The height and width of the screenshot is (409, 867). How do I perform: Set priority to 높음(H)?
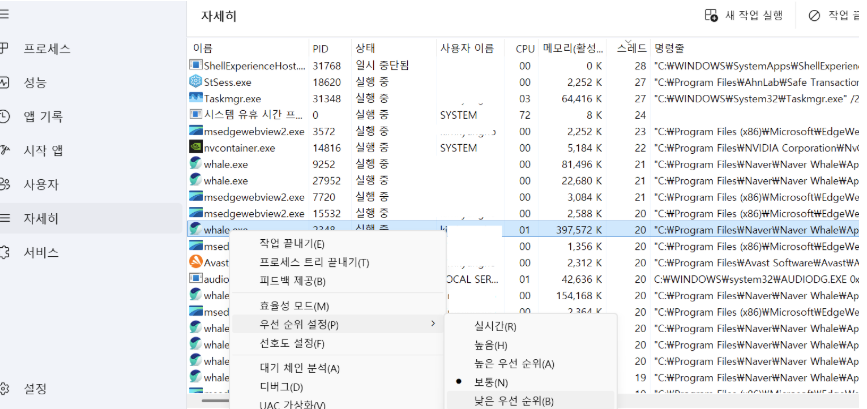click(490, 345)
